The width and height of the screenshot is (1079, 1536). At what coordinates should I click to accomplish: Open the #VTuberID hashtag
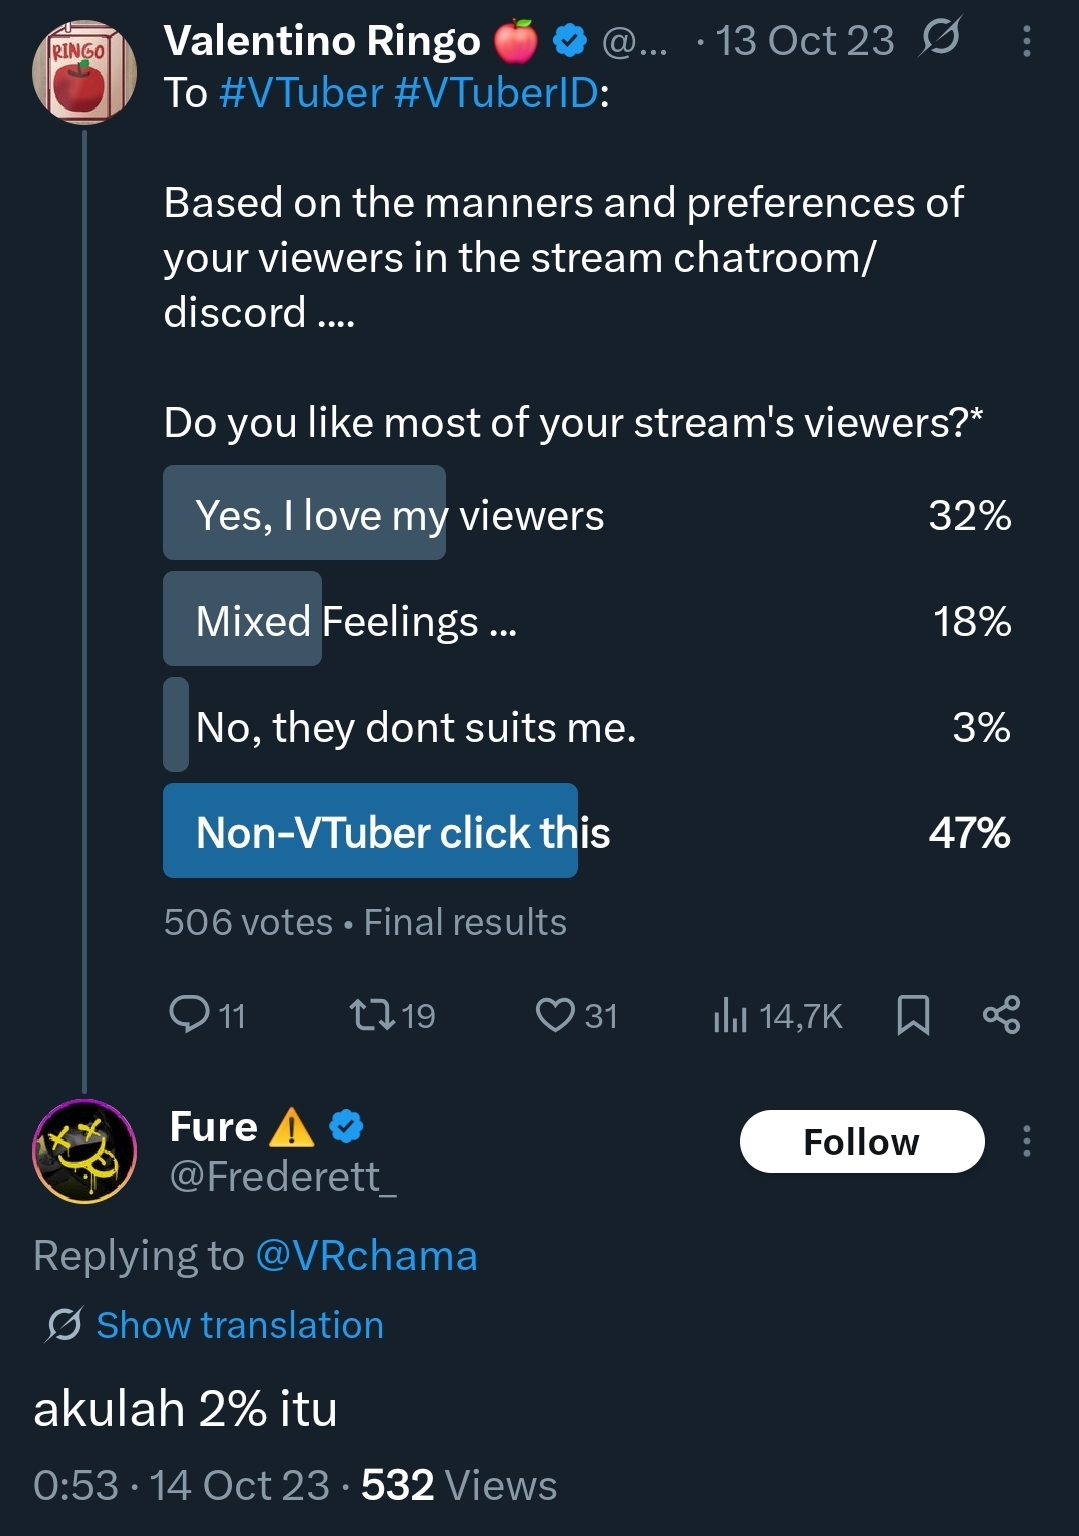[496, 93]
